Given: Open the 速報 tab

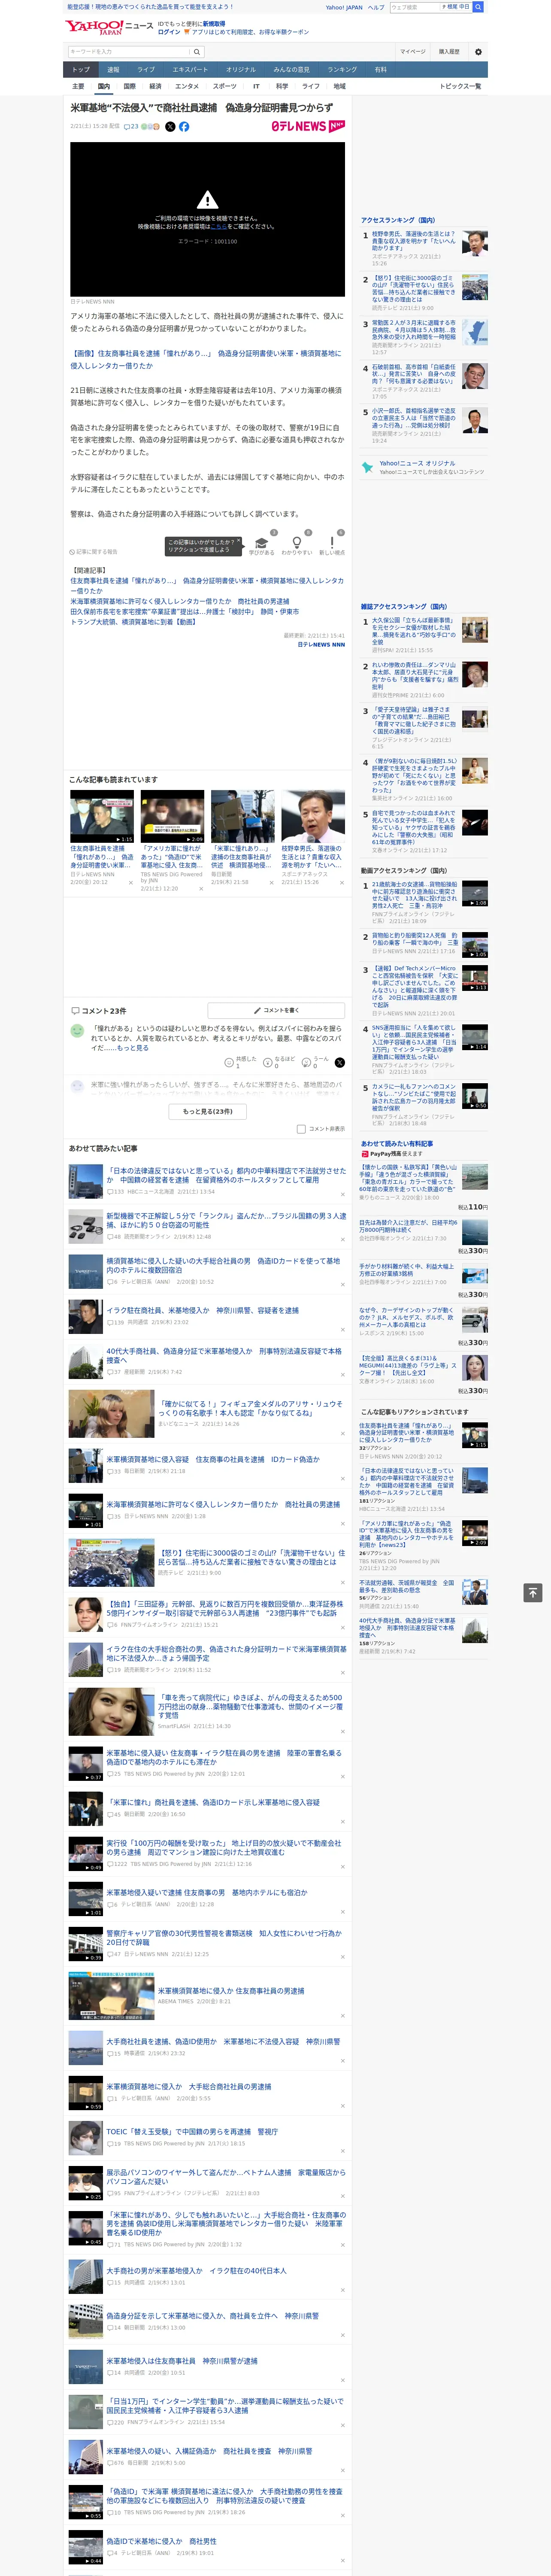Looking at the screenshot, I should [113, 70].
